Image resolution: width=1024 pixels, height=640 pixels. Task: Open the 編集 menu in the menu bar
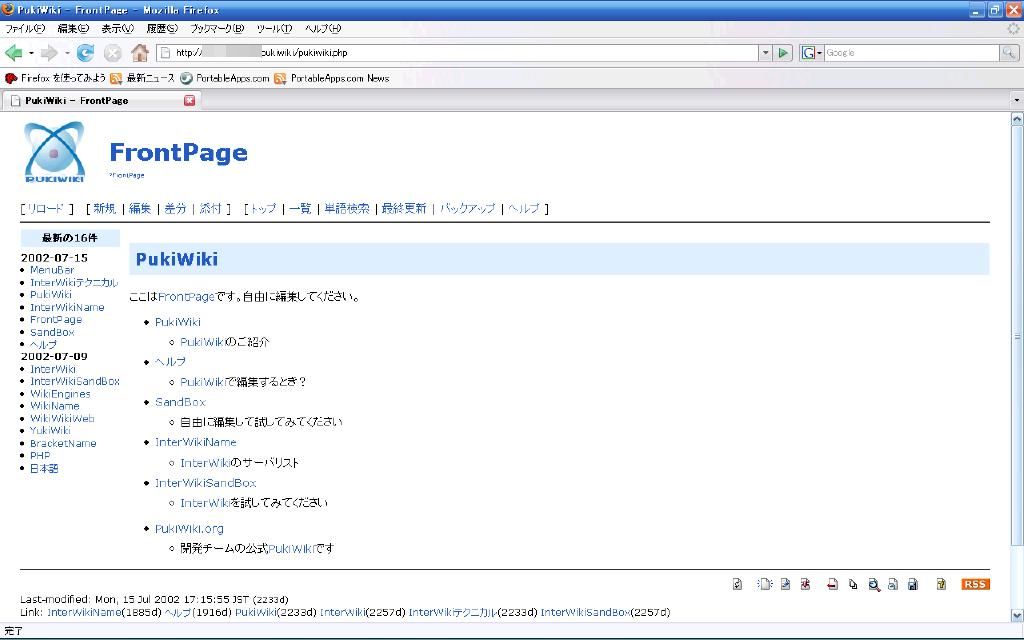tap(72, 29)
